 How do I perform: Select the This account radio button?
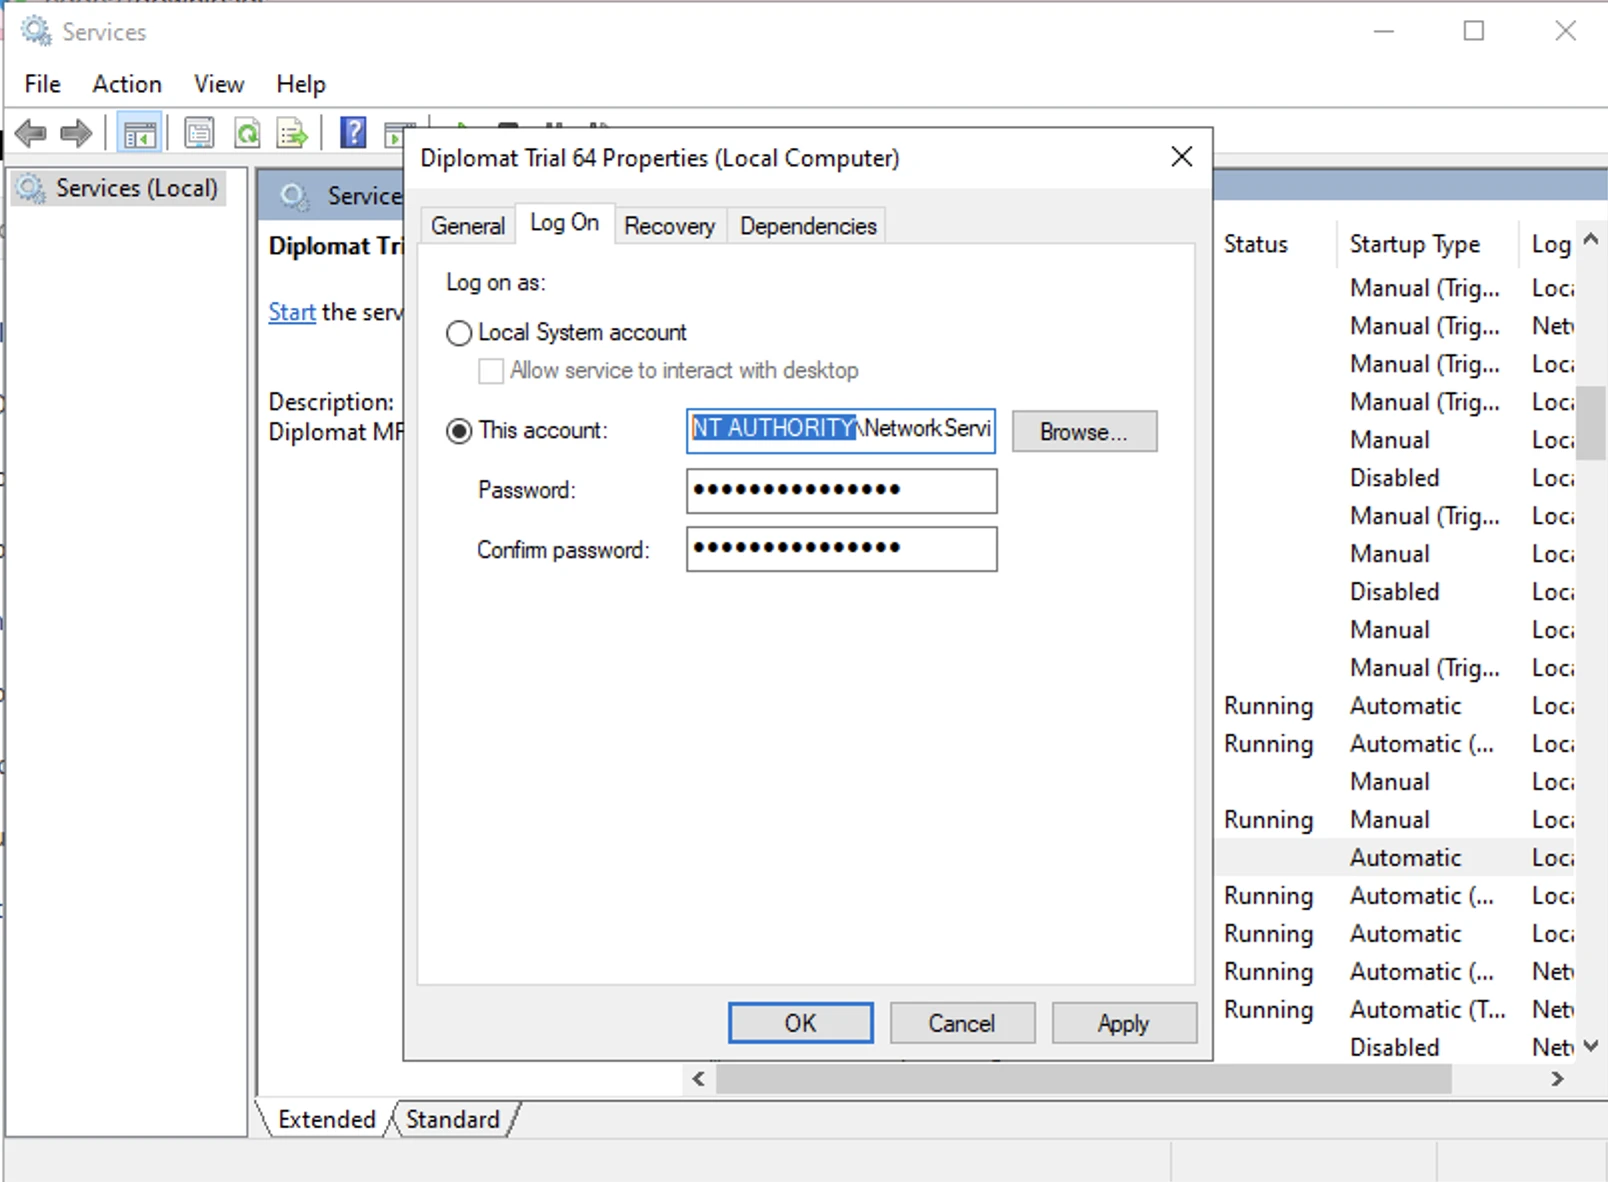coord(459,431)
